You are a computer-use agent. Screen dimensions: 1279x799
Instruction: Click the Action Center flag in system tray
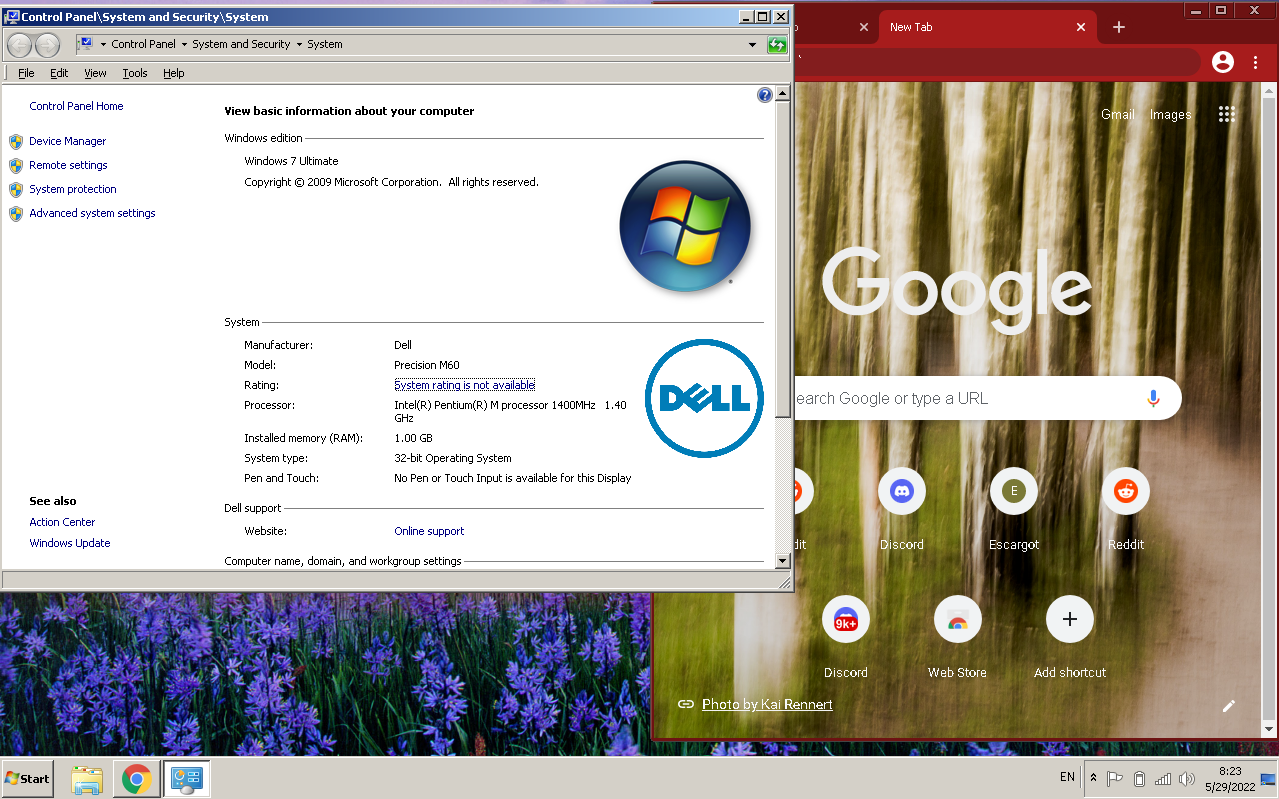(1115, 778)
